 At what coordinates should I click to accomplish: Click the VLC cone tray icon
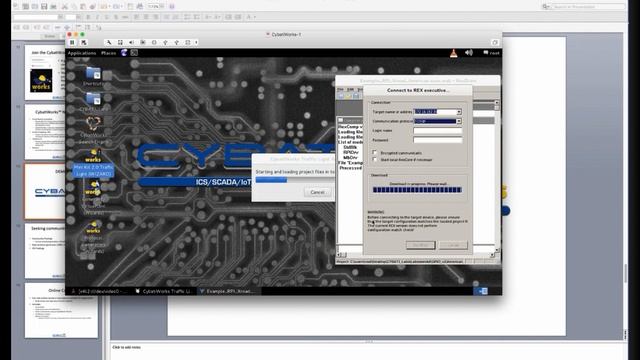point(453,53)
